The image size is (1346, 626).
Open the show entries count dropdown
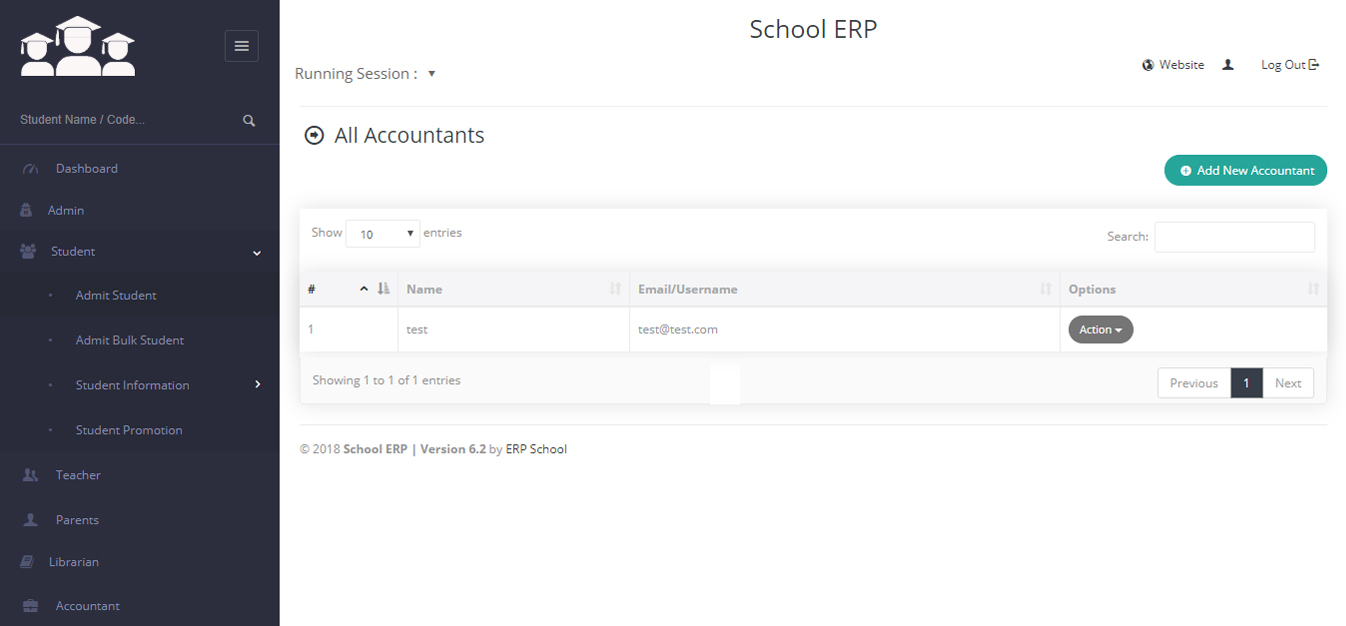[383, 234]
